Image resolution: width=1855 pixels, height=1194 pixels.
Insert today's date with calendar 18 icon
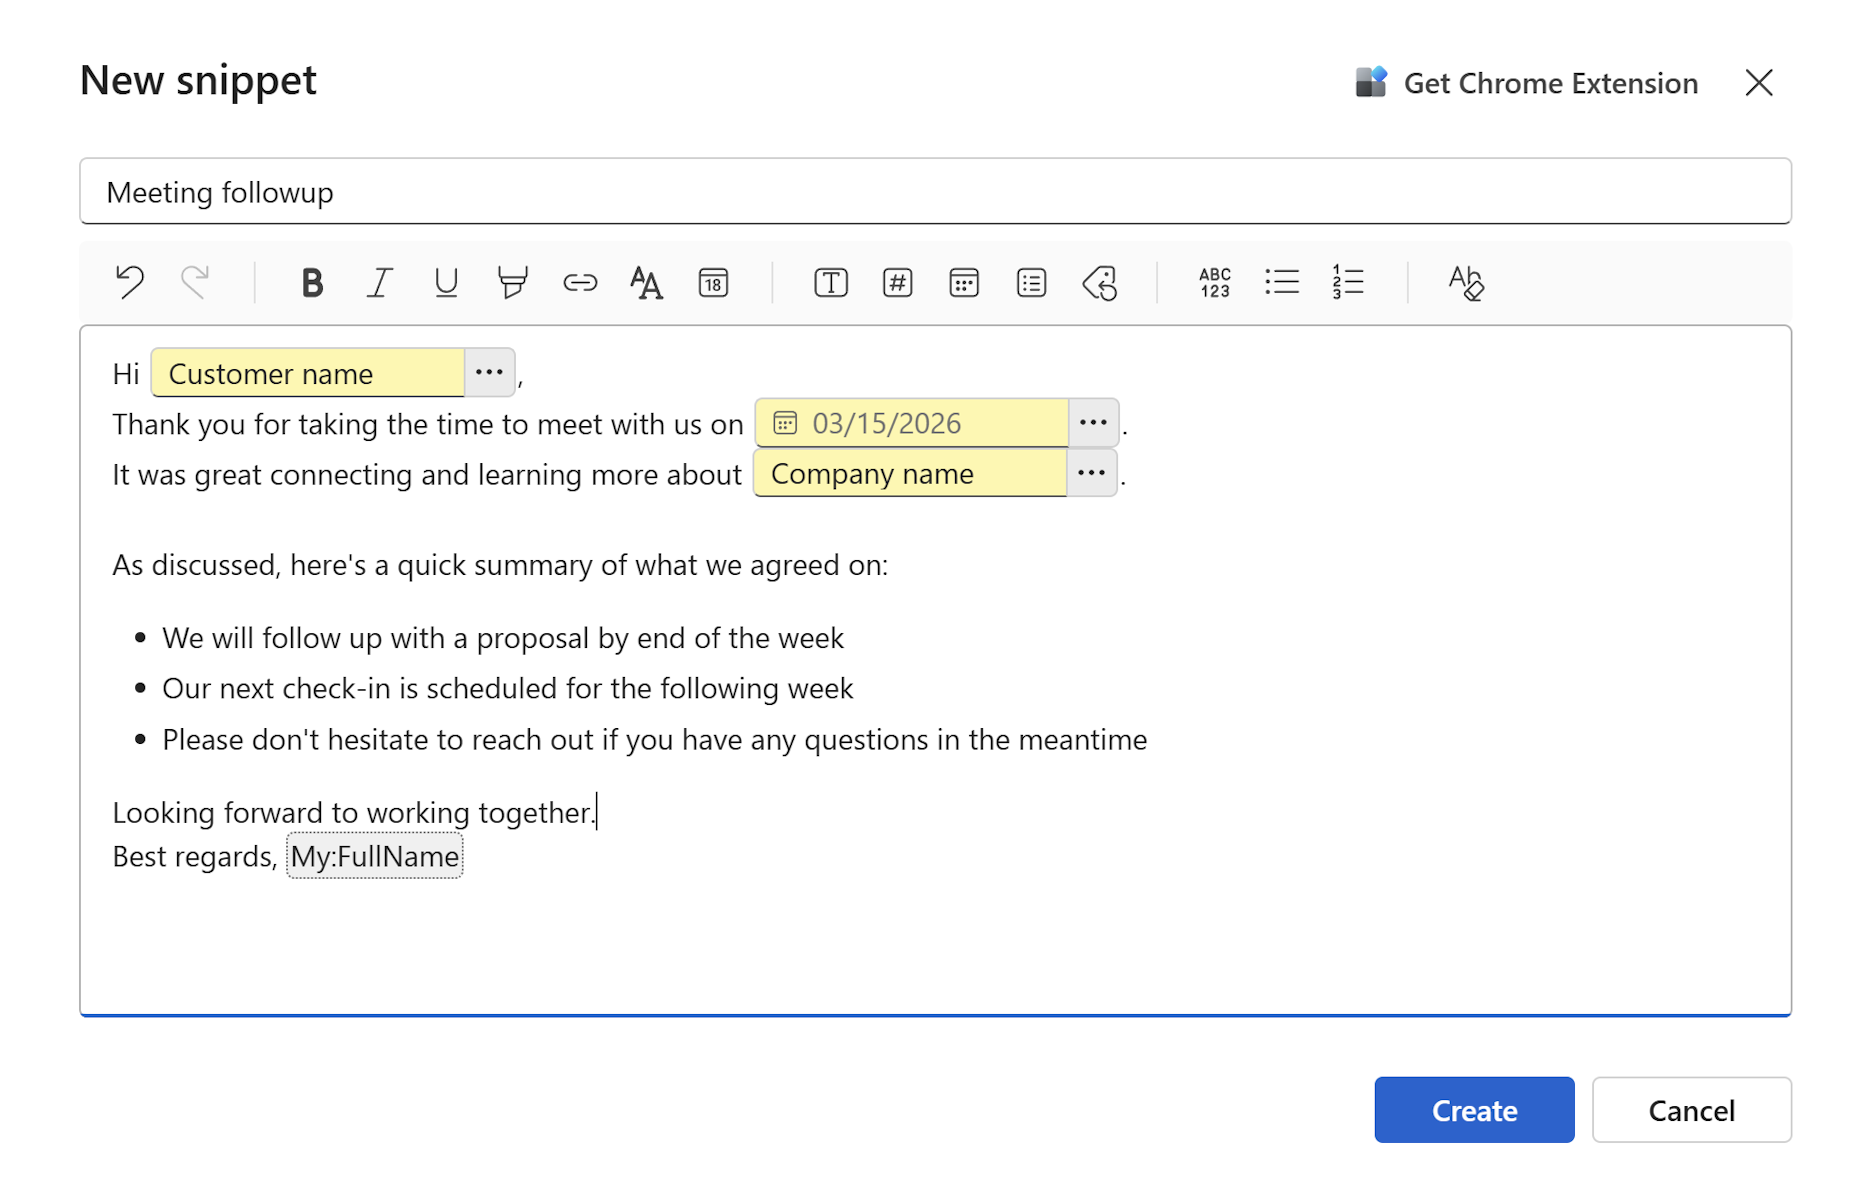tap(713, 283)
